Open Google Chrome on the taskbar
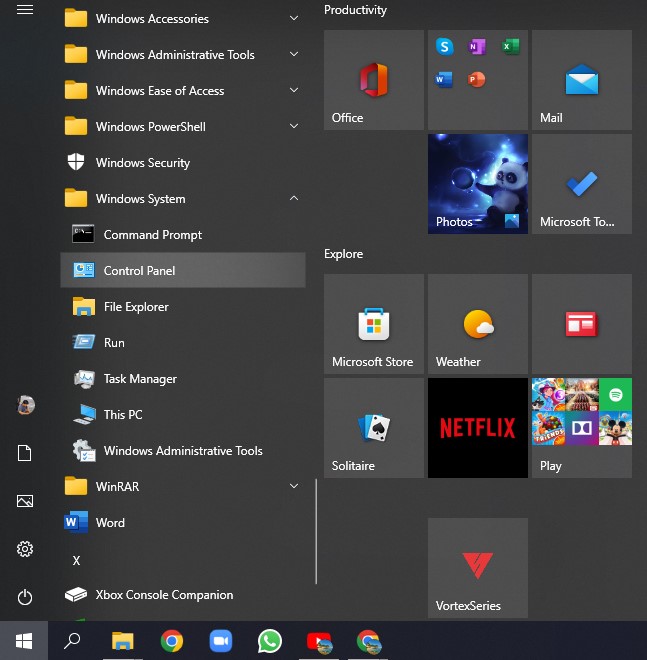The image size is (647, 660). (x=172, y=641)
